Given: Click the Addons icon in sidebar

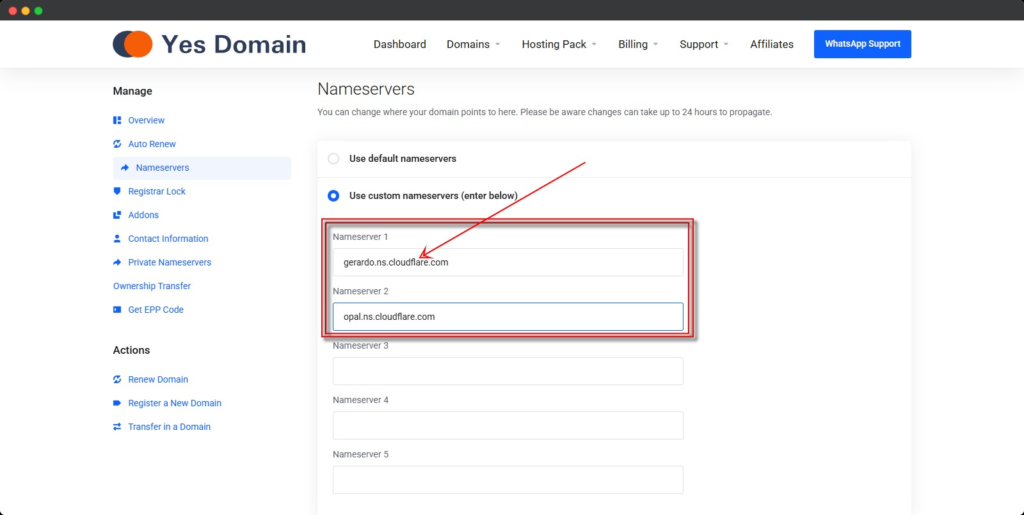Looking at the screenshot, I should click(x=117, y=215).
